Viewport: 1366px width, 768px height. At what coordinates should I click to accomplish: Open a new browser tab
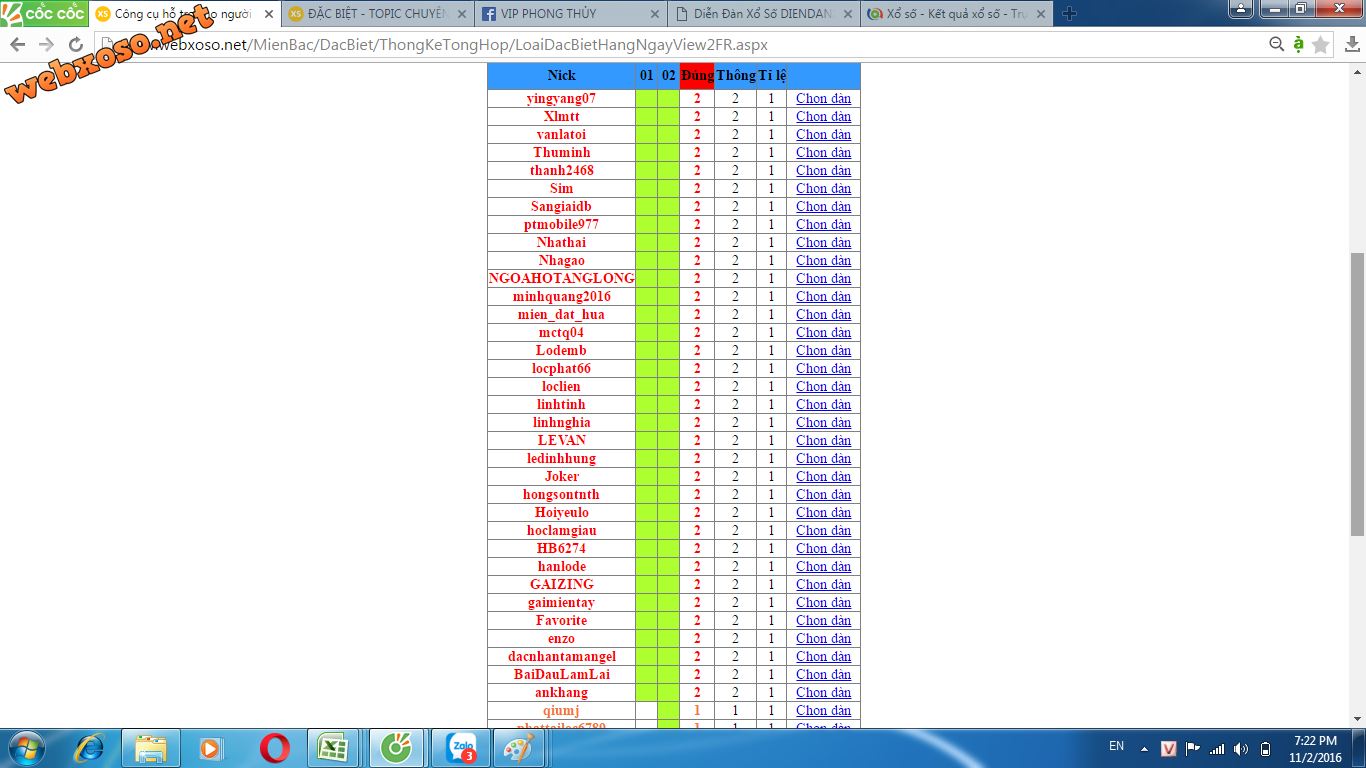[x=1069, y=14]
